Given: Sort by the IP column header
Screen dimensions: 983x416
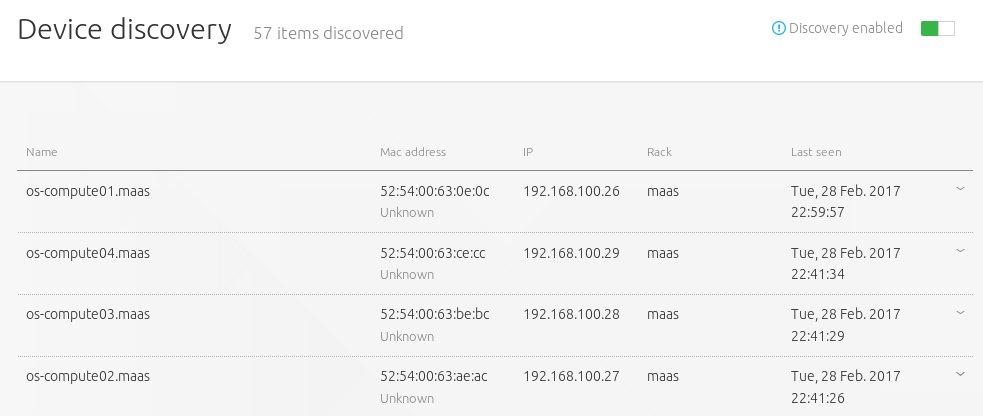Looking at the screenshot, I should 528,152.
